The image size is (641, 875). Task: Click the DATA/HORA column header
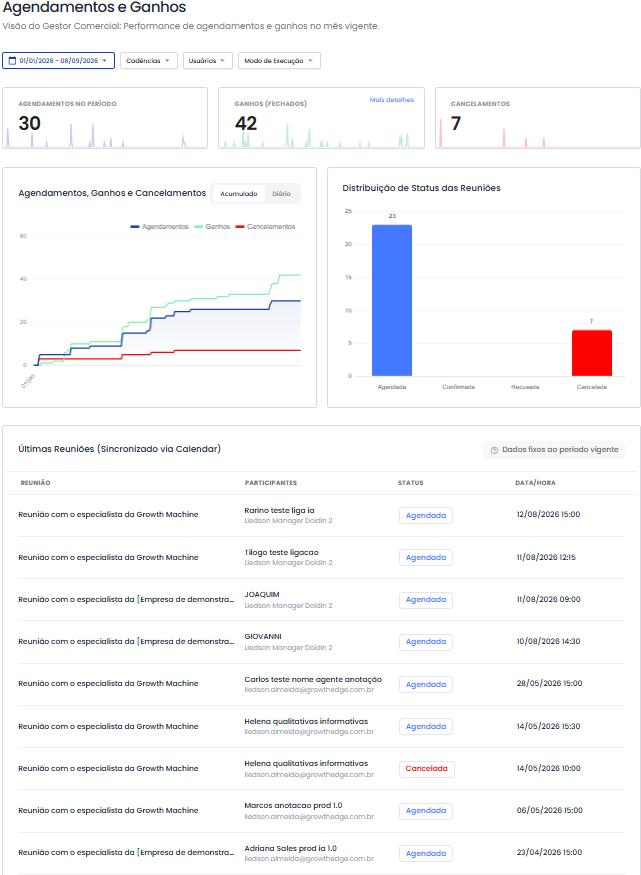(535, 483)
